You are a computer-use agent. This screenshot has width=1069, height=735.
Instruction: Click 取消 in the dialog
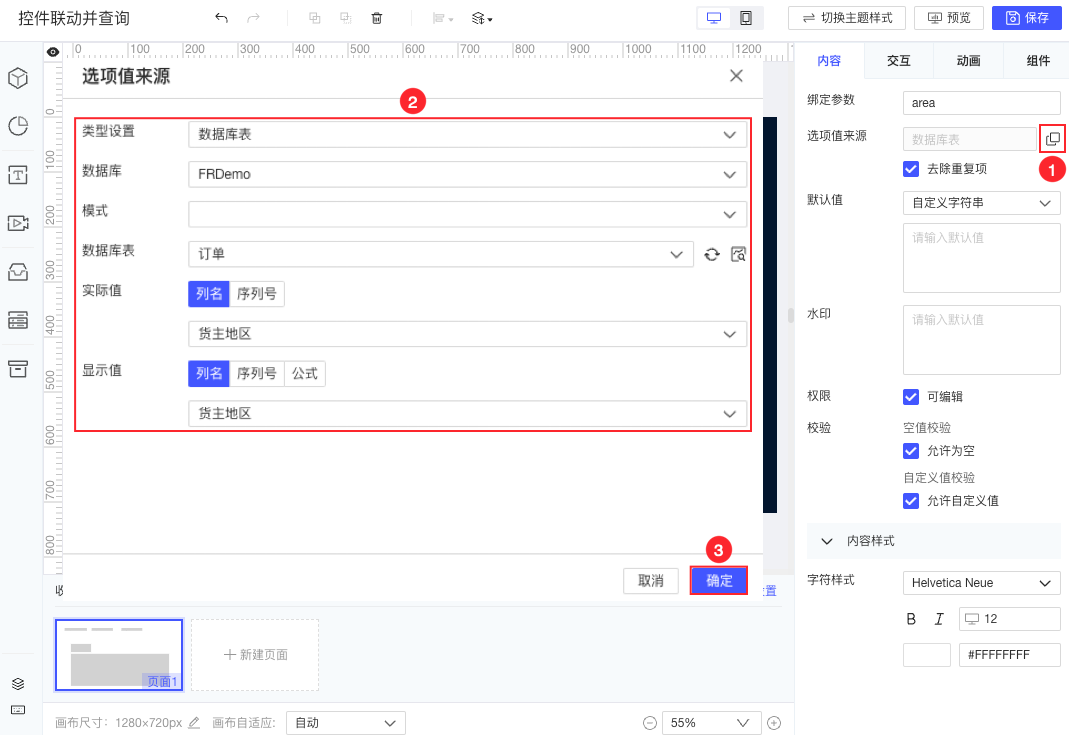coord(650,581)
